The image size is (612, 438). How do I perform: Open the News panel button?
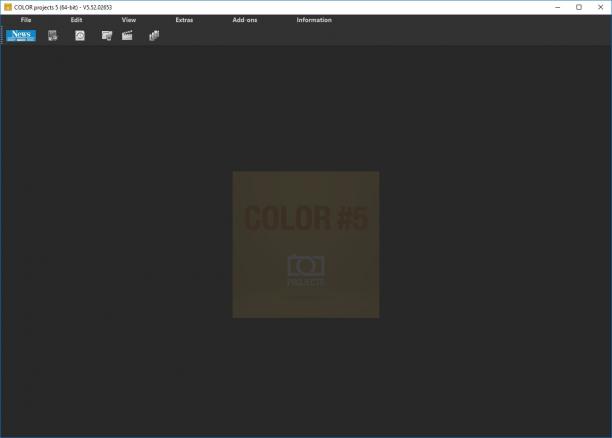pyautogui.click(x=21, y=36)
